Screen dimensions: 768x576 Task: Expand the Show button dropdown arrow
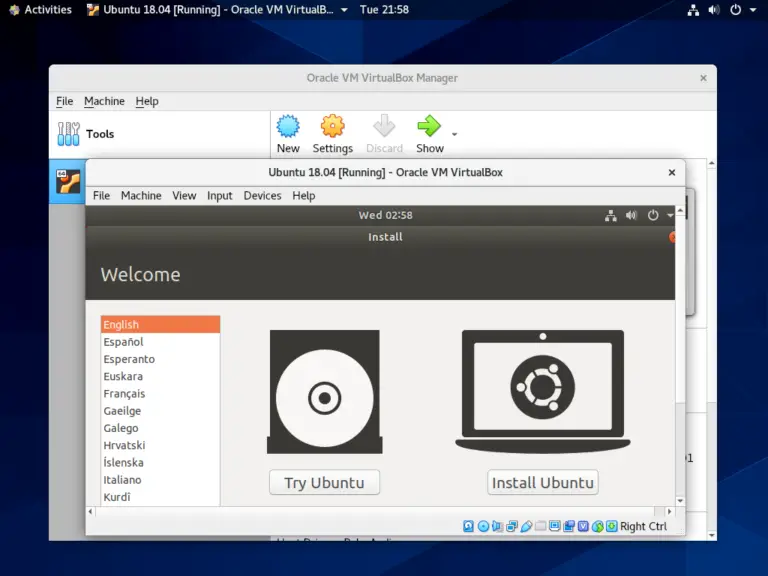coord(455,134)
